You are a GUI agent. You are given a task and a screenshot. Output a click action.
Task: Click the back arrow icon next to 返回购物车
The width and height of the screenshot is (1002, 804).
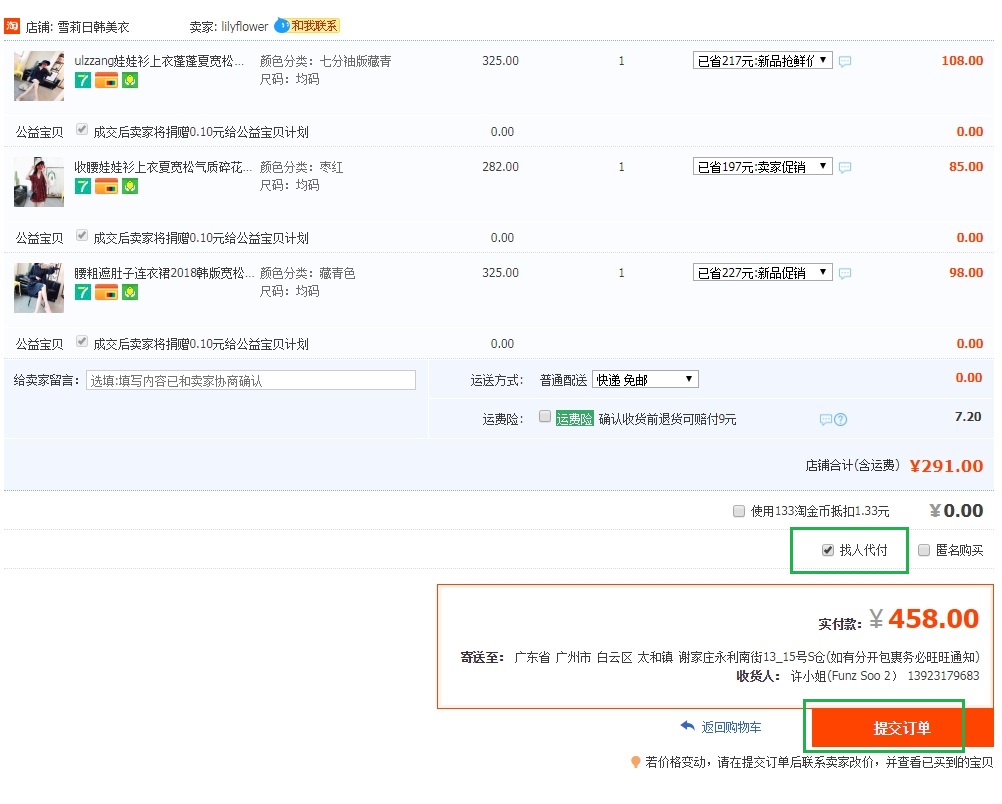click(x=687, y=727)
